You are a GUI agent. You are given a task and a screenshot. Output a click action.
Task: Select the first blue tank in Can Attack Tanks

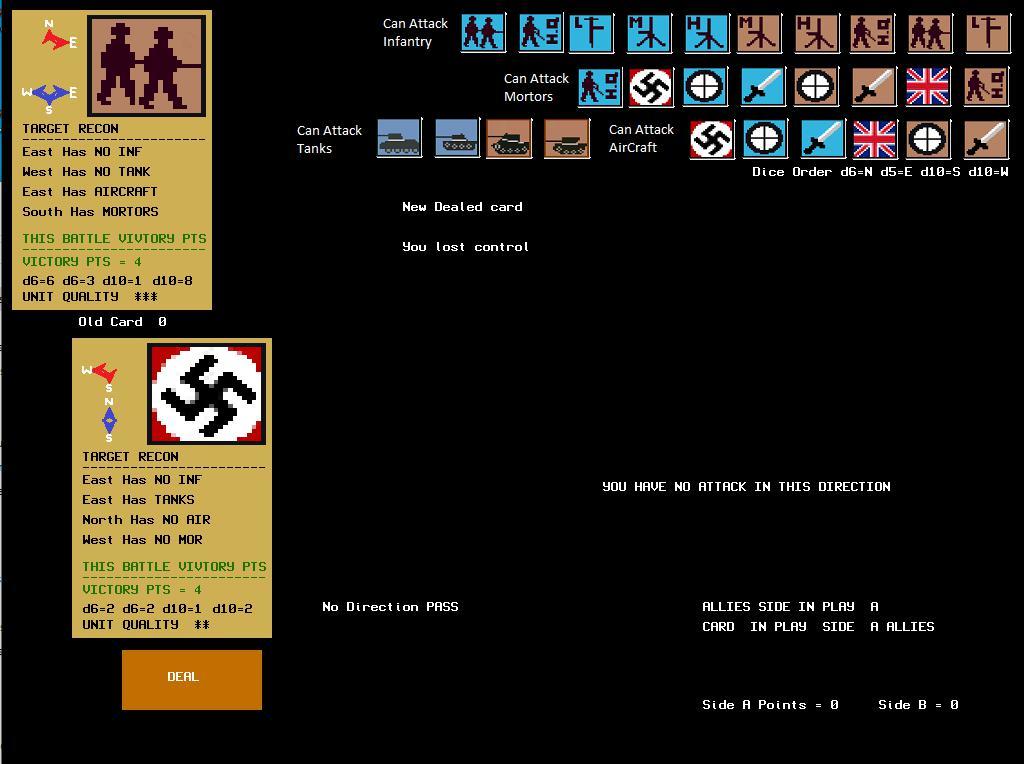pyautogui.click(x=399, y=139)
